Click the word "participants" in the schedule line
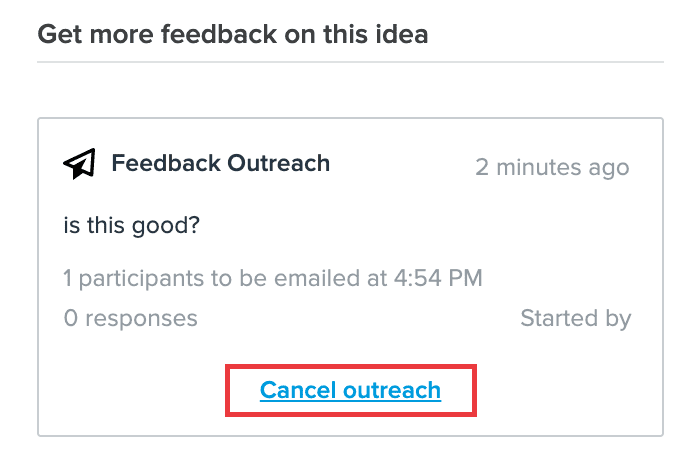686x454 pixels. point(141,279)
